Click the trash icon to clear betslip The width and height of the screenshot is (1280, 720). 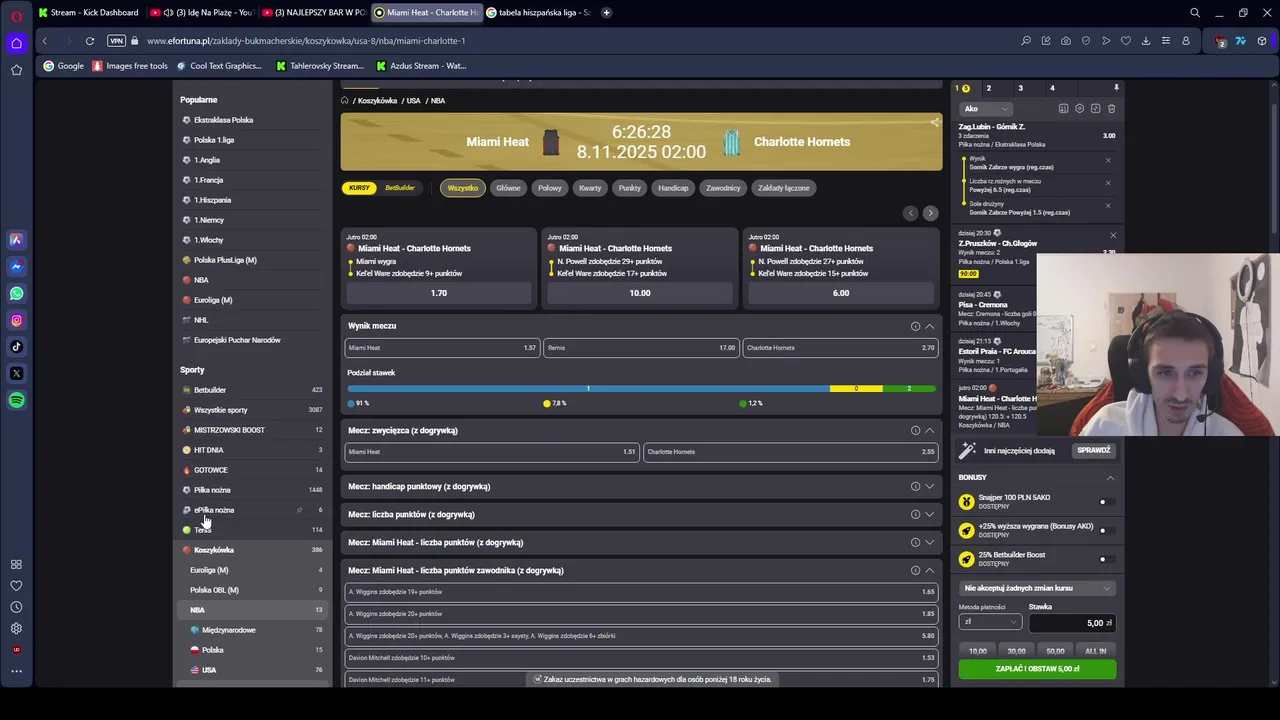tap(1111, 108)
